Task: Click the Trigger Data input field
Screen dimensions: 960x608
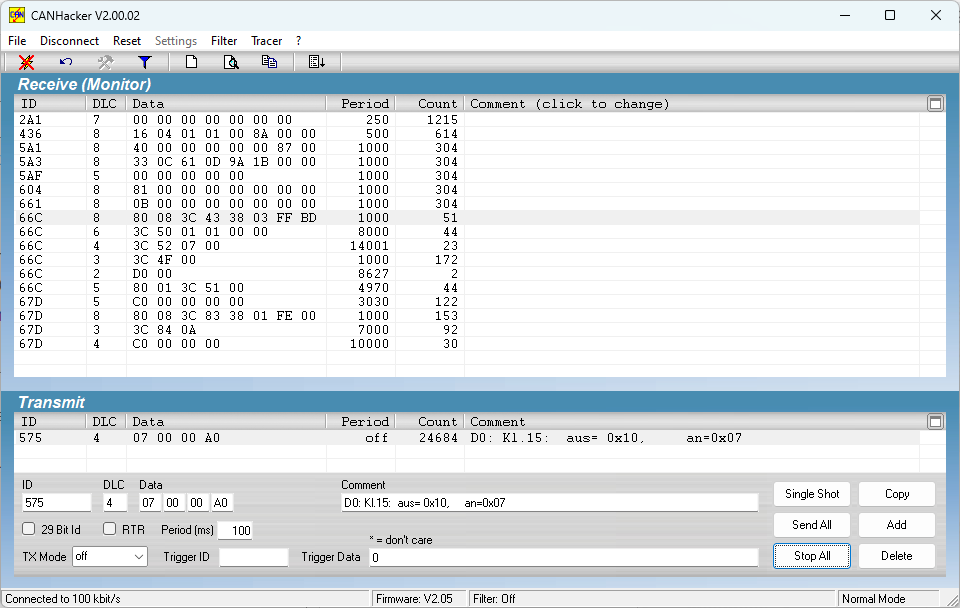Action: 564,557
